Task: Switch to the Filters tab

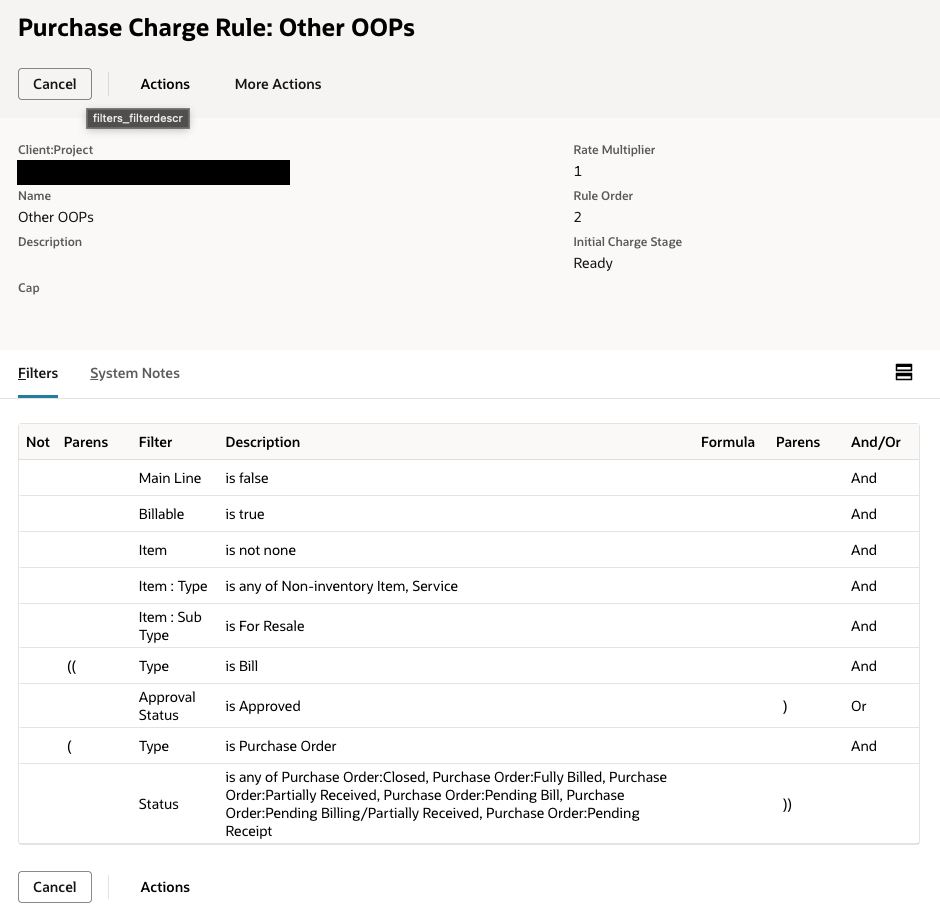Action: (x=38, y=373)
